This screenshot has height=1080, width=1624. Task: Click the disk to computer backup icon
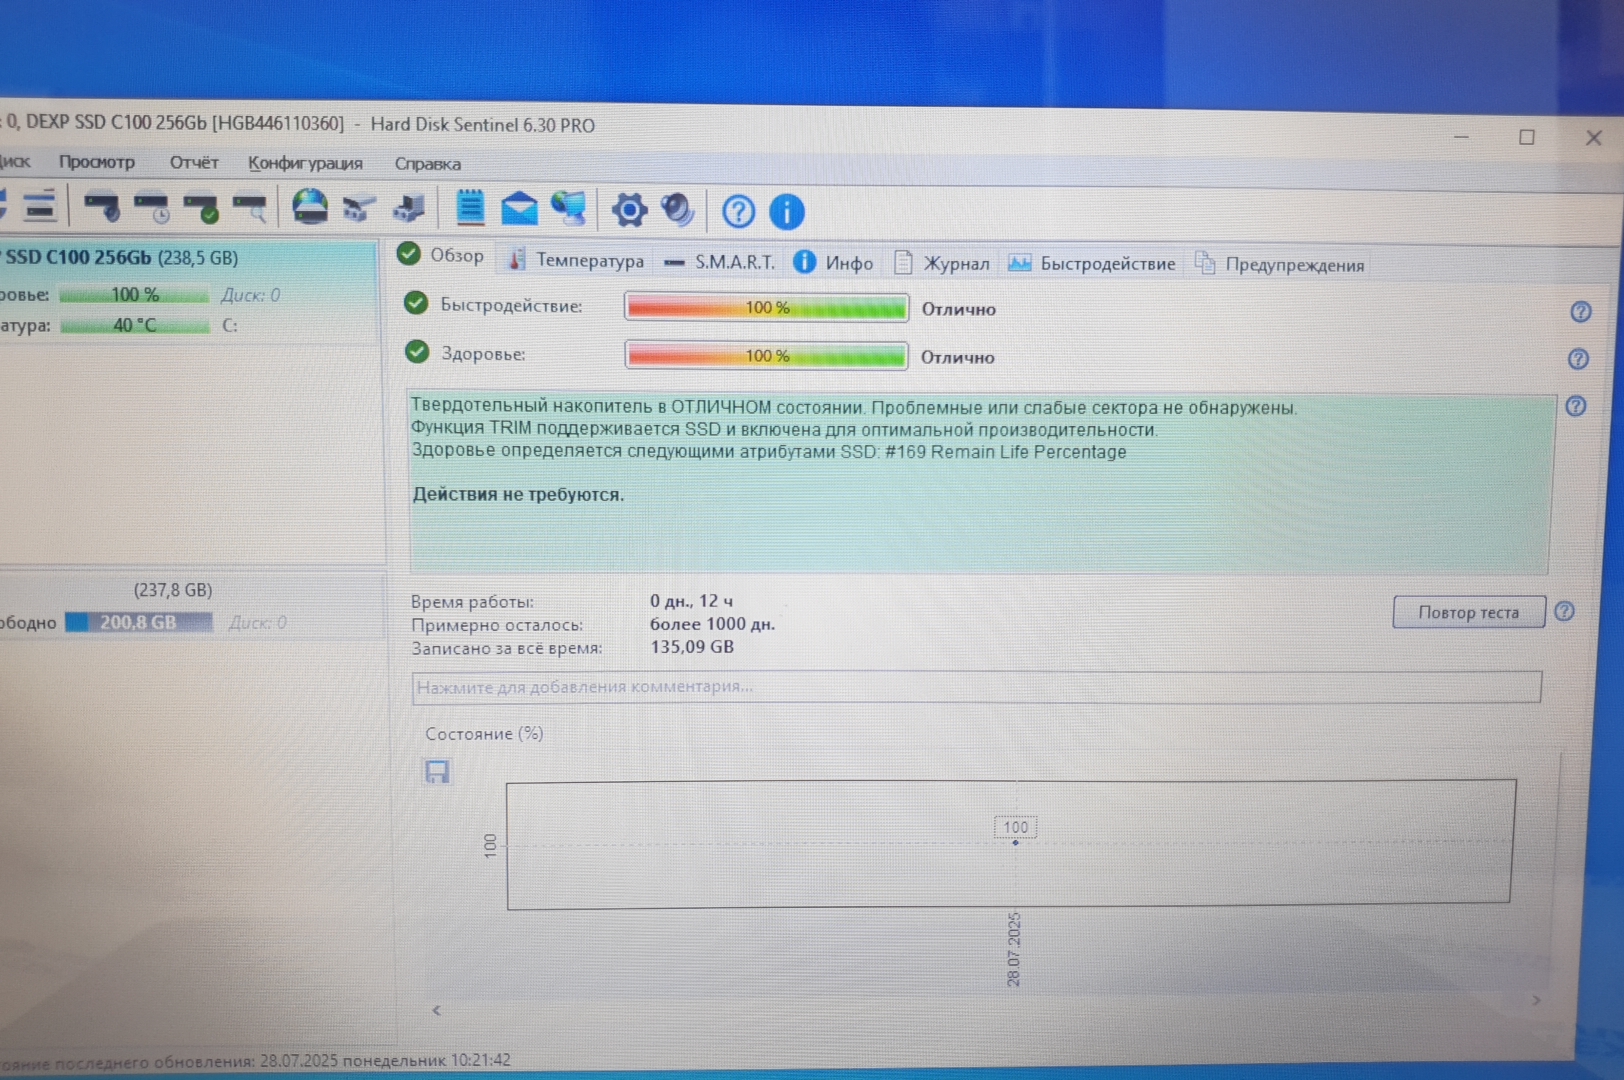coord(409,208)
